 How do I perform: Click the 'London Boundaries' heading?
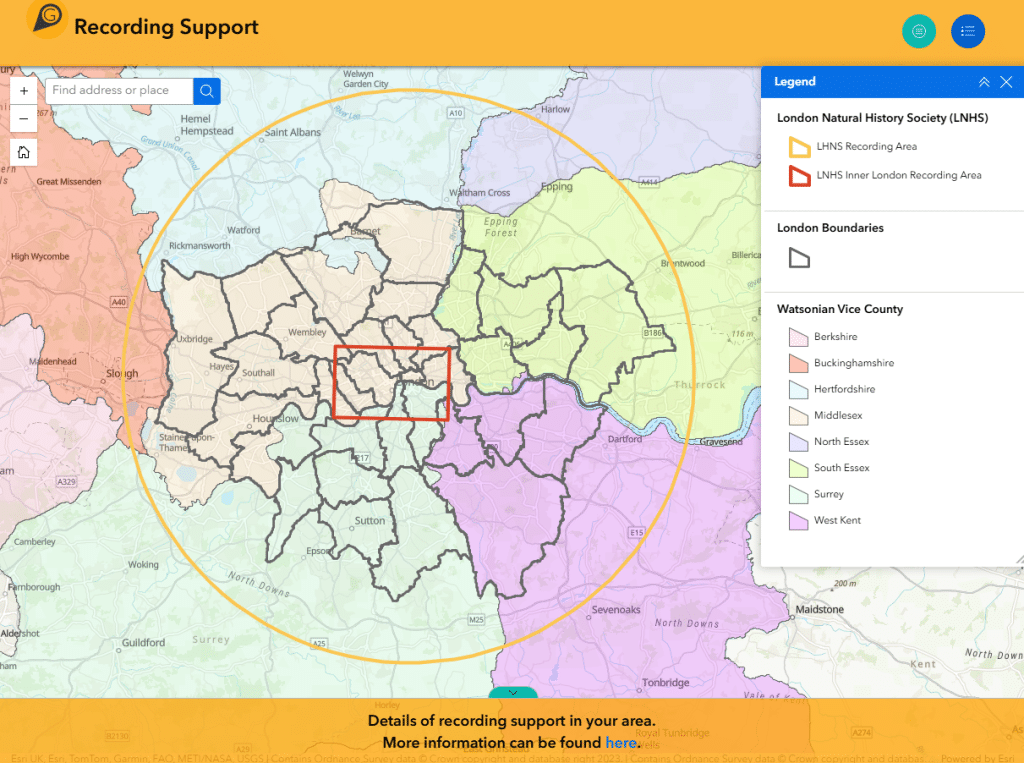[x=830, y=228]
